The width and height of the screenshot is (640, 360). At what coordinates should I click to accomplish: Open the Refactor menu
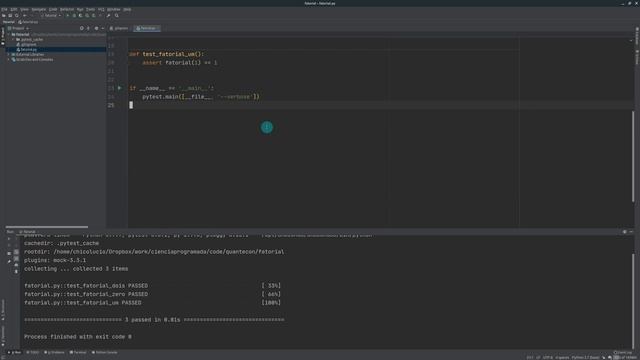point(67,9)
